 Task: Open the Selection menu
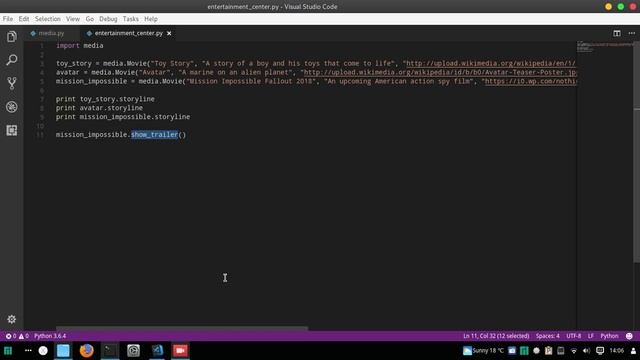[47, 19]
